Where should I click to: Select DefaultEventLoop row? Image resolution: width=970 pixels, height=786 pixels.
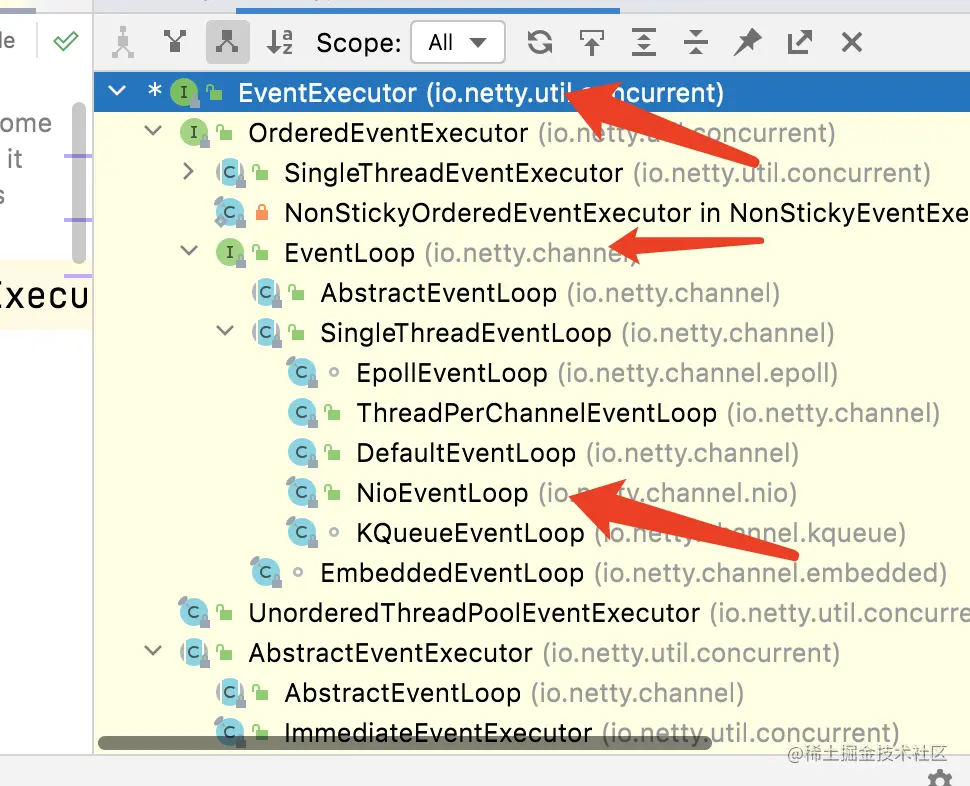pyautogui.click(x=532, y=453)
